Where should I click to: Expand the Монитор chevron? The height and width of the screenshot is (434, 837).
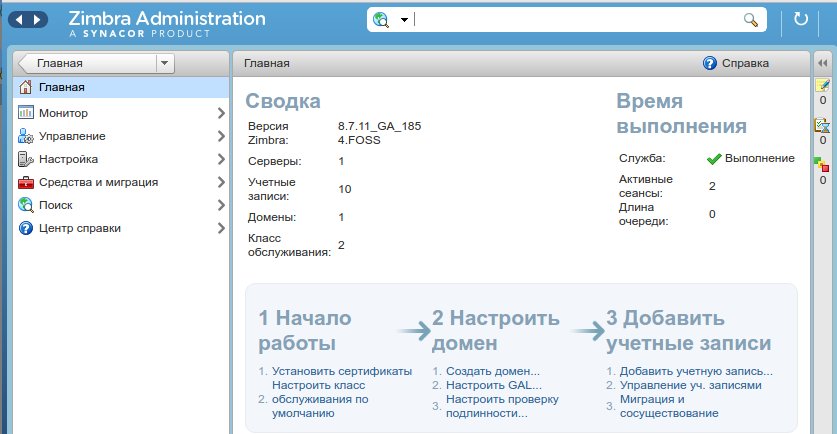coord(221,113)
